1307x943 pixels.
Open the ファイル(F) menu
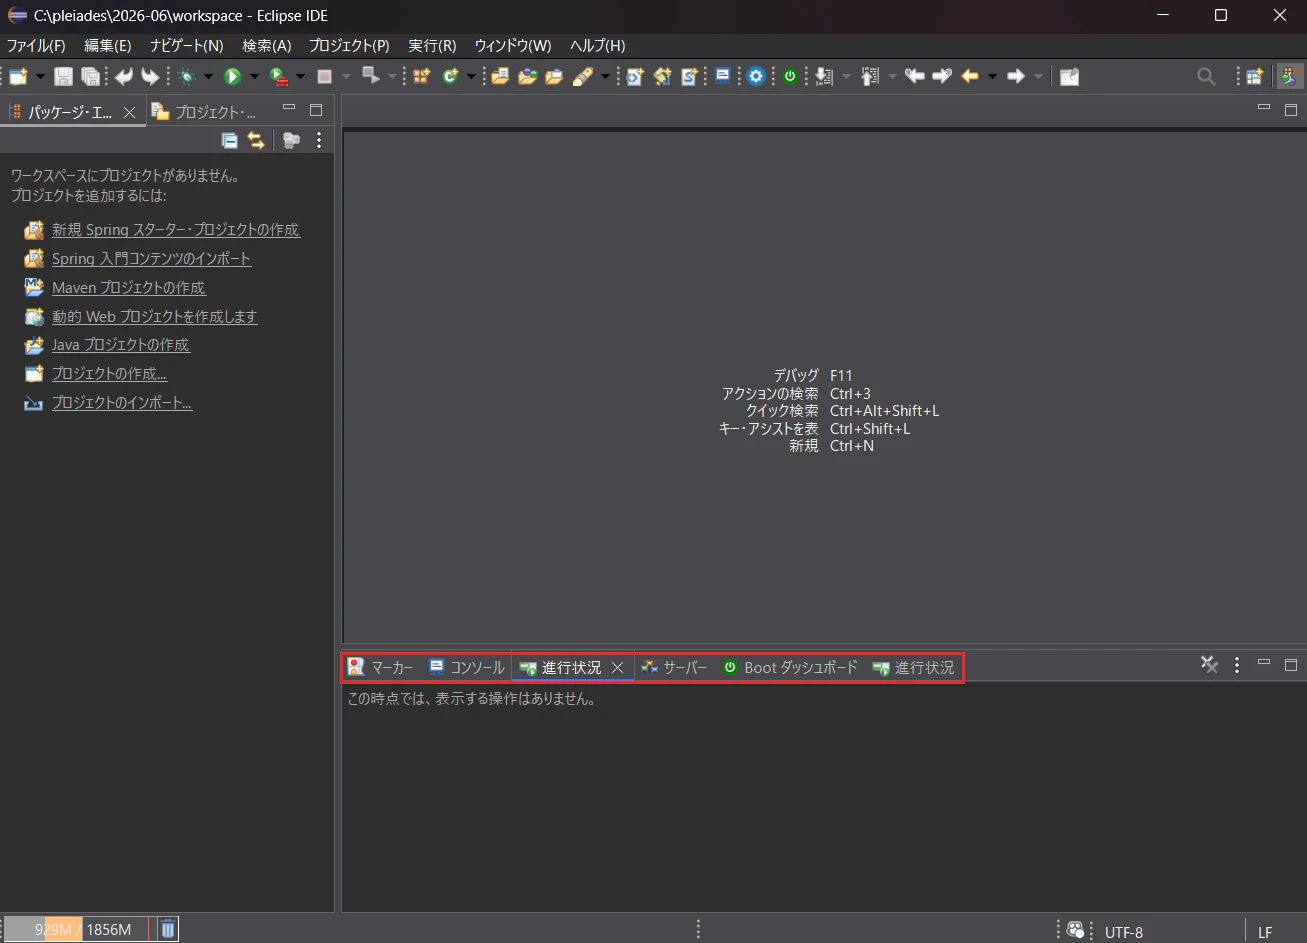click(x=36, y=46)
